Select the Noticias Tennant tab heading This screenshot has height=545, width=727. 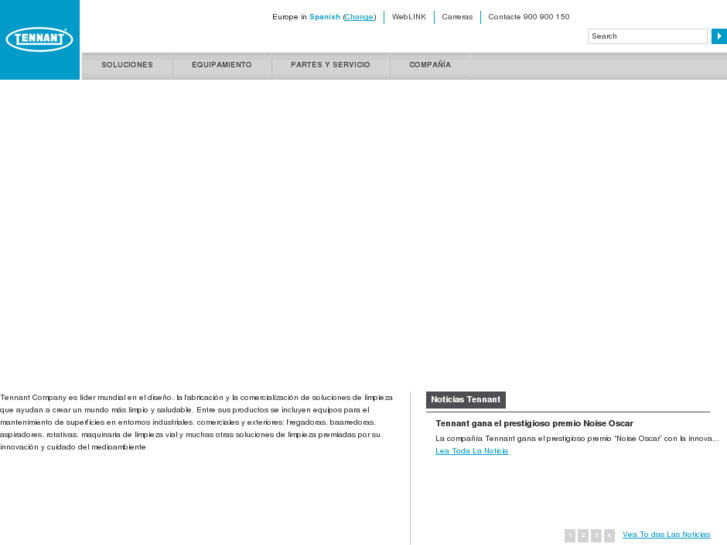click(x=466, y=400)
